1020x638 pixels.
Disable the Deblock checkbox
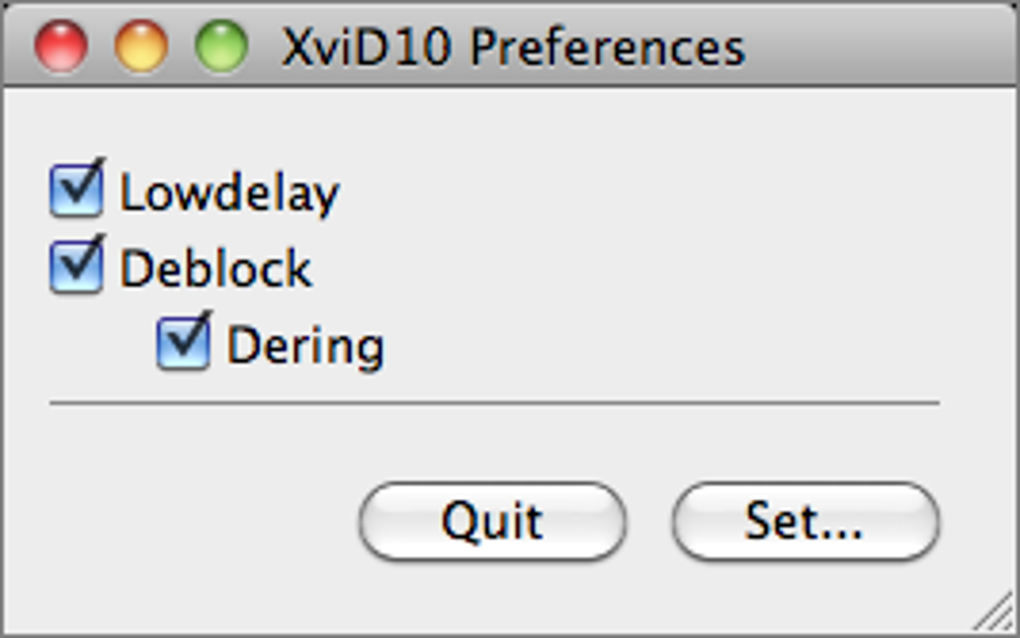click(x=76, y=268)
